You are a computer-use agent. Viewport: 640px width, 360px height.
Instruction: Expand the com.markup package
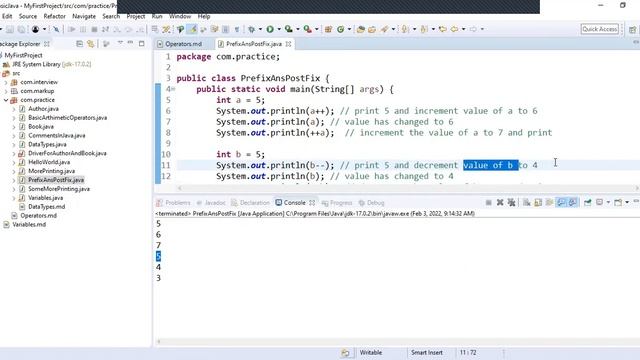6,91
